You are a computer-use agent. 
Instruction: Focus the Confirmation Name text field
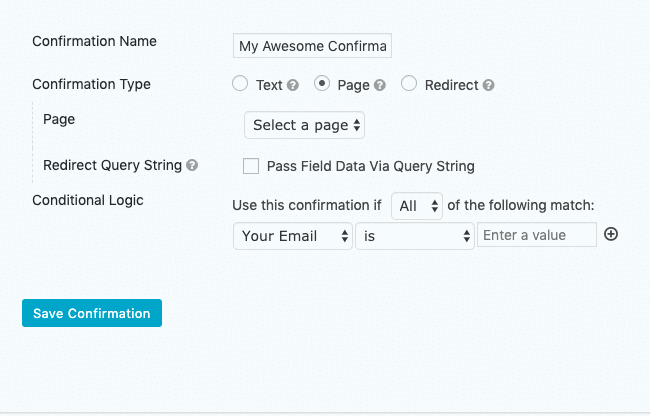coord(312,46)
